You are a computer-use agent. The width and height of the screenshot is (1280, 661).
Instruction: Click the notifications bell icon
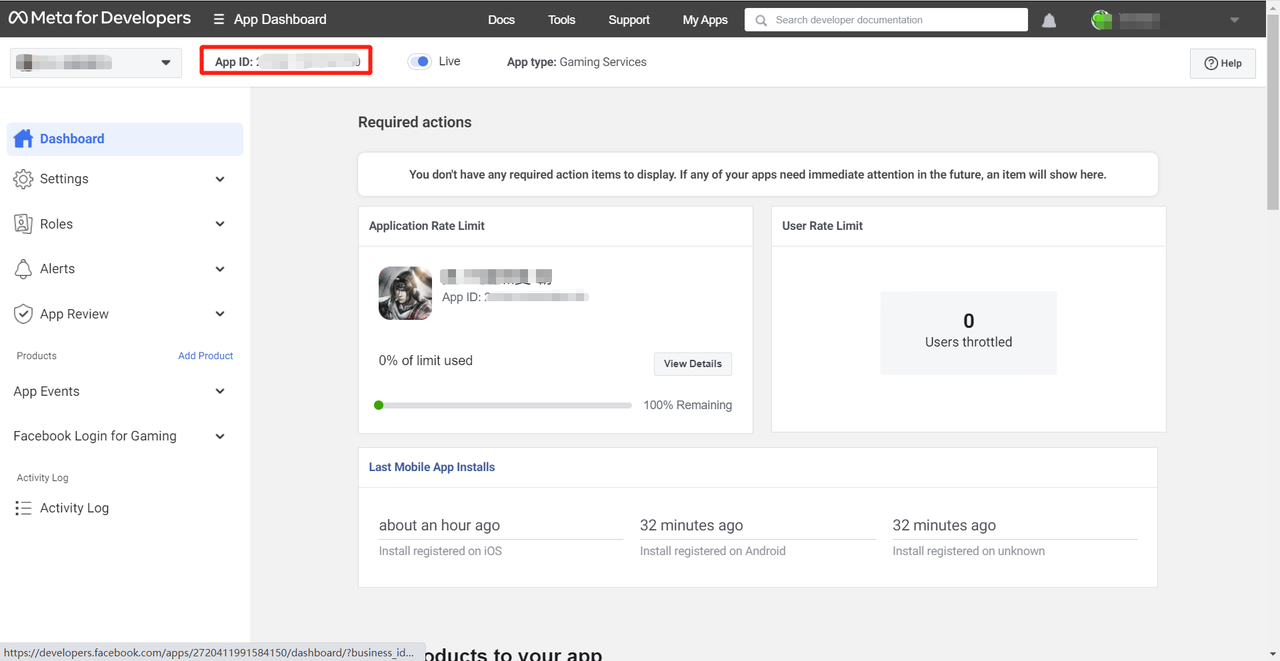[1049, 20]
